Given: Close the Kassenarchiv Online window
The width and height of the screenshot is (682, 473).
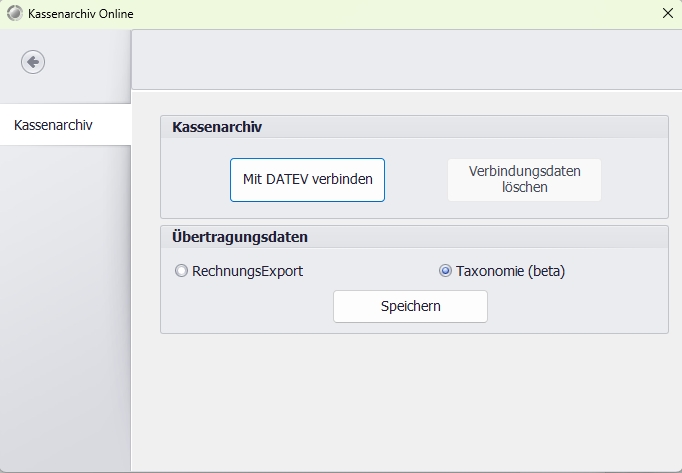Looking at the screenshot, I should 667,14.
